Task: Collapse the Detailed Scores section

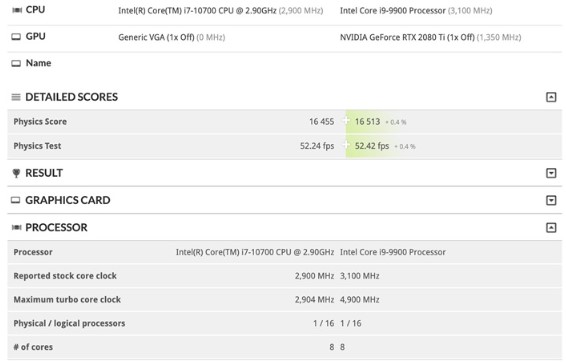Action: [x=551, y=97]
